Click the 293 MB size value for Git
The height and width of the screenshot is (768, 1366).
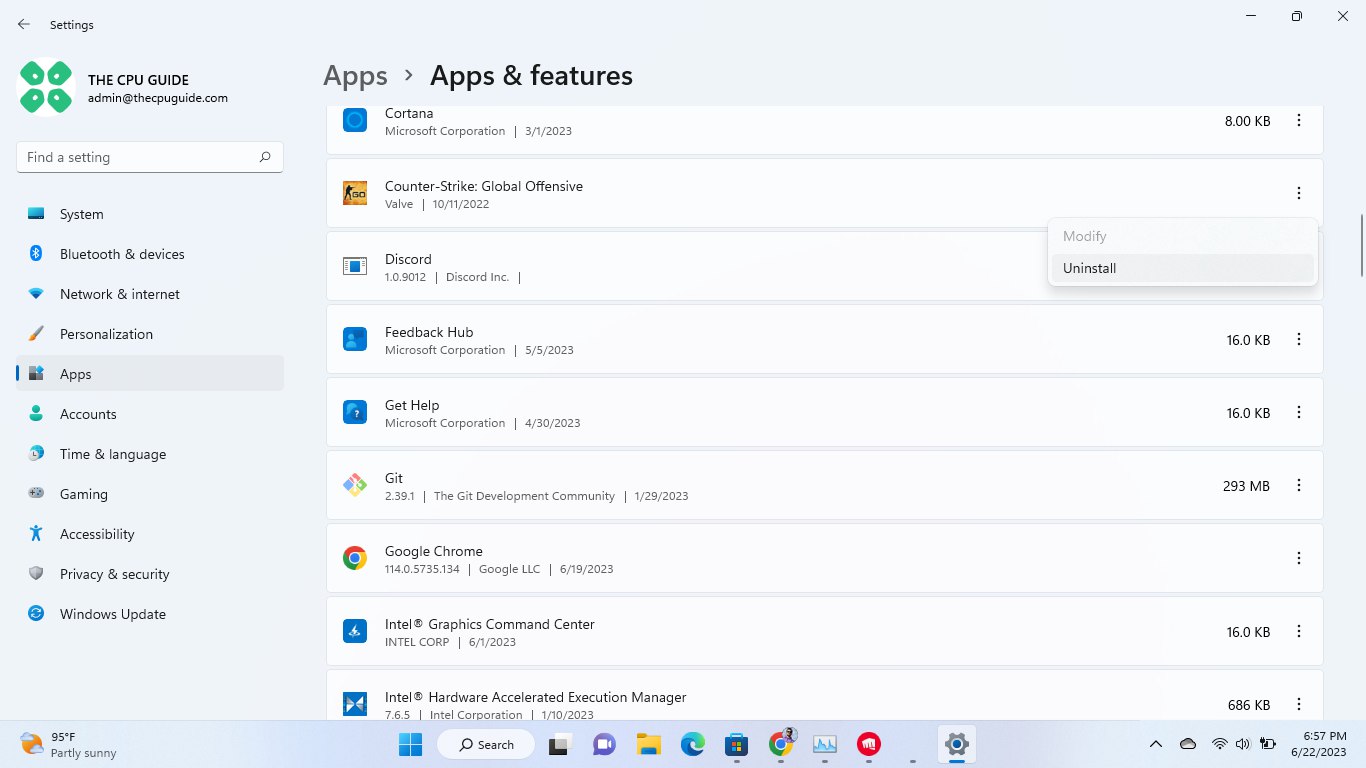coord(1246,486)
